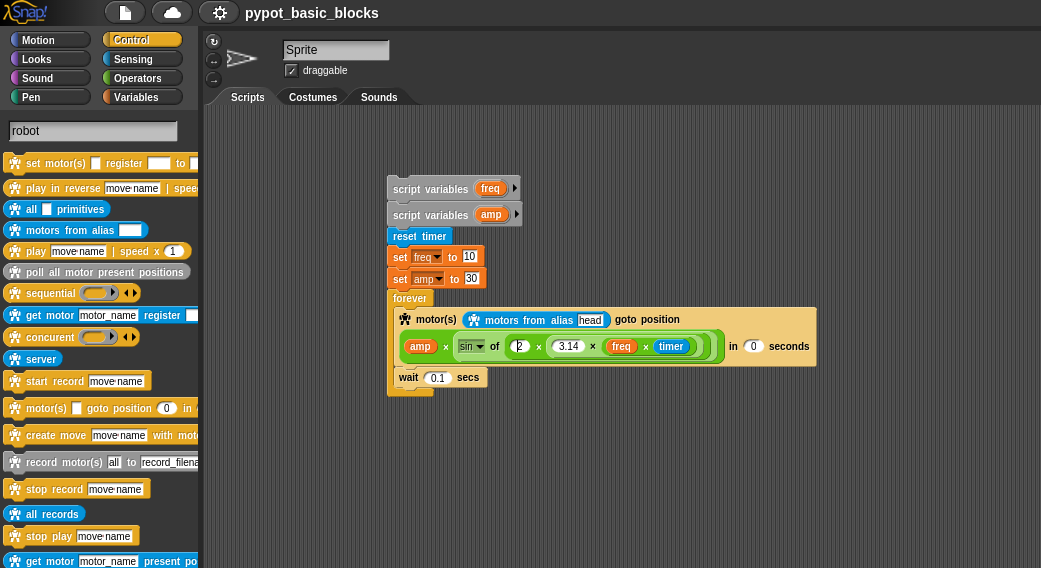The width and height of the screenshot is (1041, 568).
Task: Select the Variables block category
Action: tap(142, 97)
